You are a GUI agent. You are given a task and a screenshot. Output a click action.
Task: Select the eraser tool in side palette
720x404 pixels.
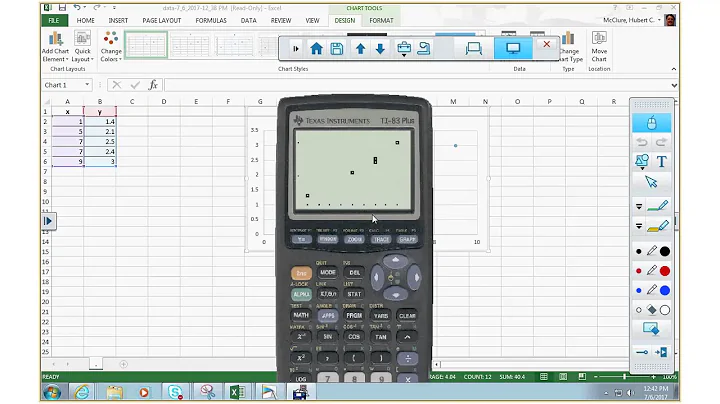pos(652,310)
